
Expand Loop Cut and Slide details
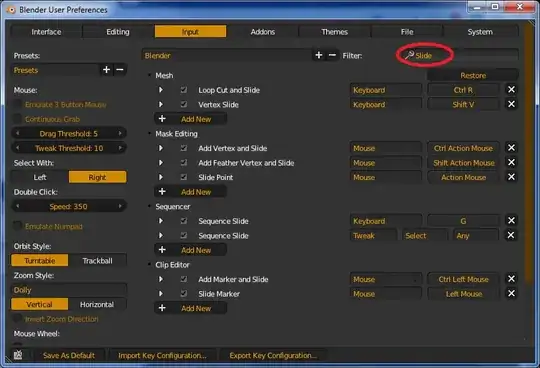pyautogui.click(x=160, y=90)
